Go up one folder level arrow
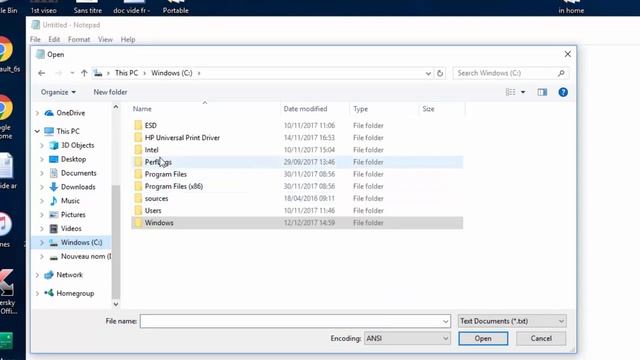Screen dimensions: 640x360 coord(84,73)
